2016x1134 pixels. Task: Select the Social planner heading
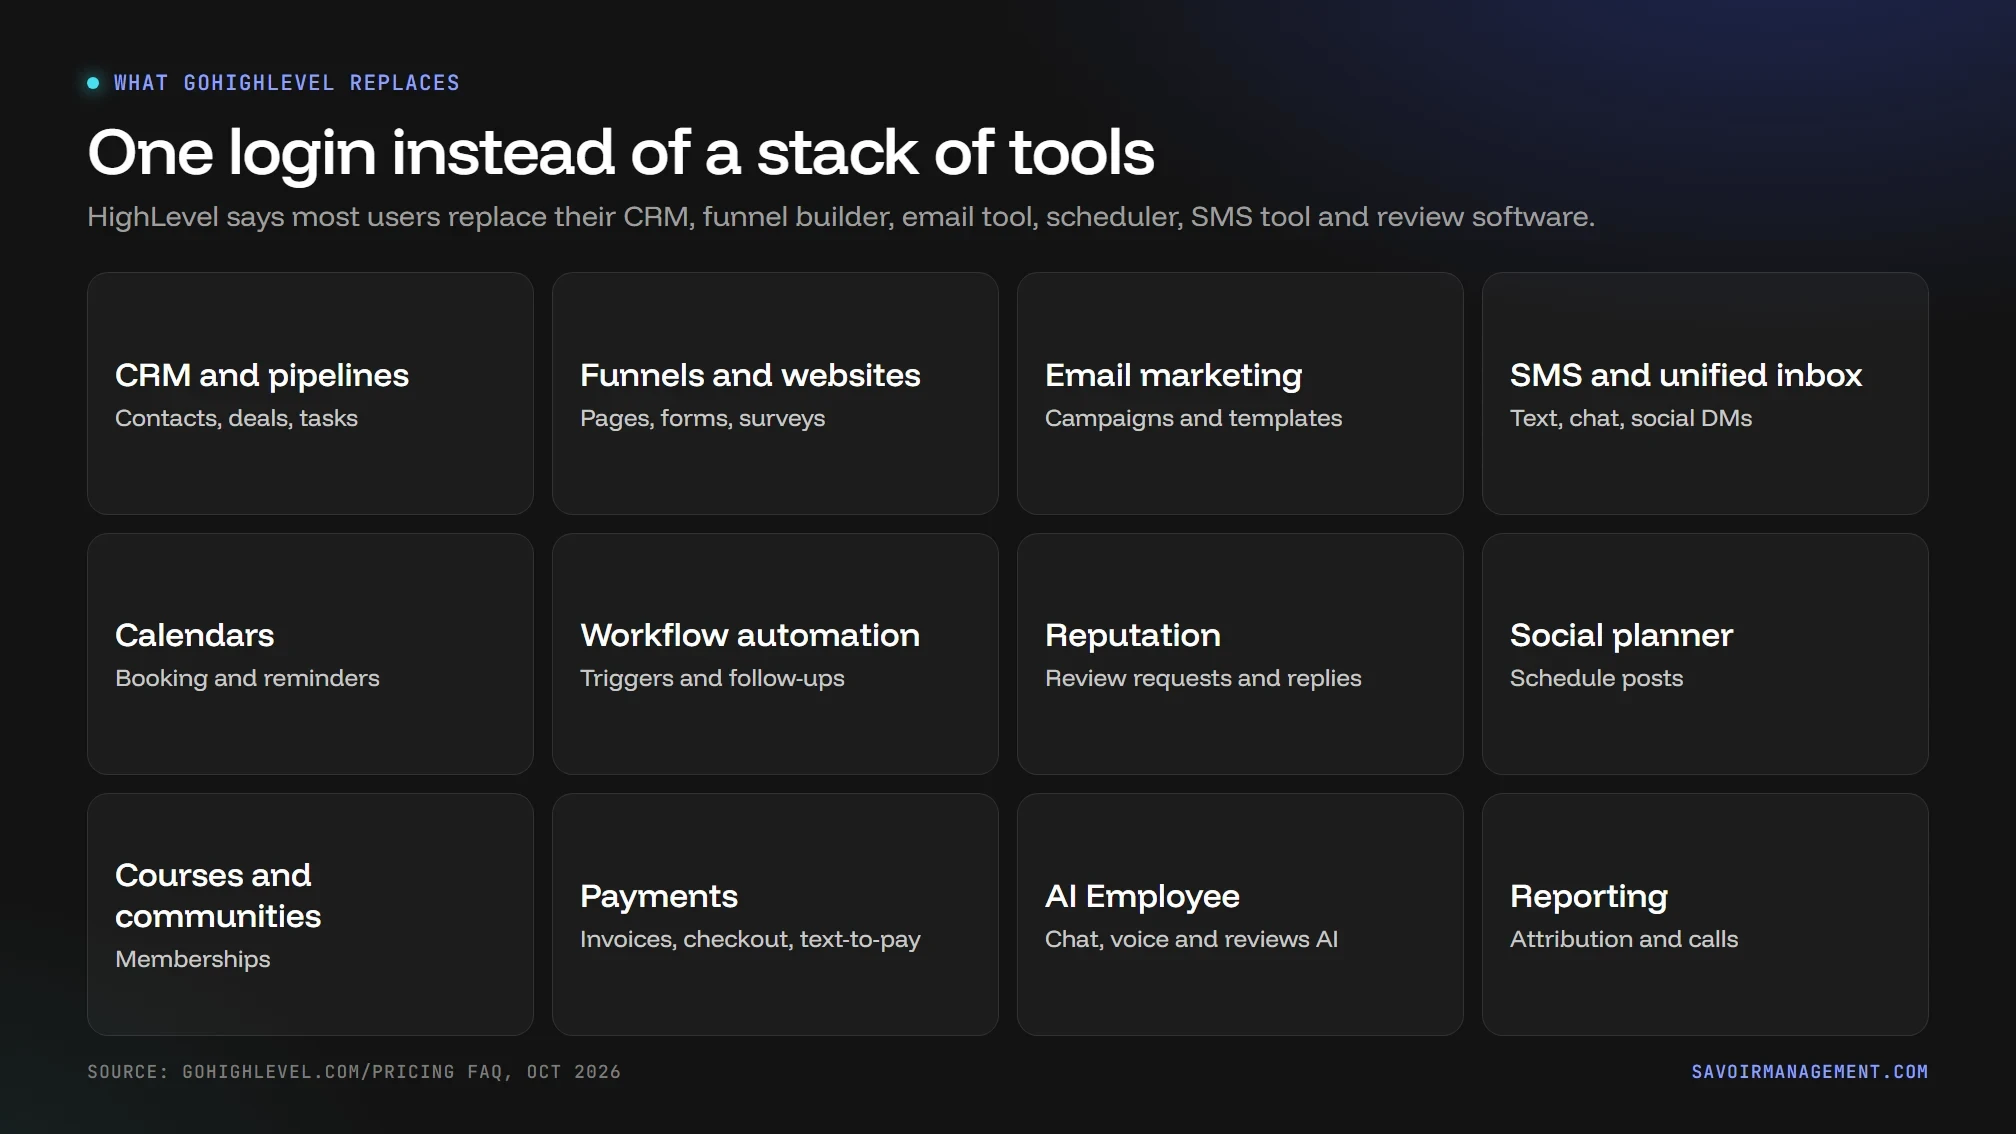(1621, 636)
